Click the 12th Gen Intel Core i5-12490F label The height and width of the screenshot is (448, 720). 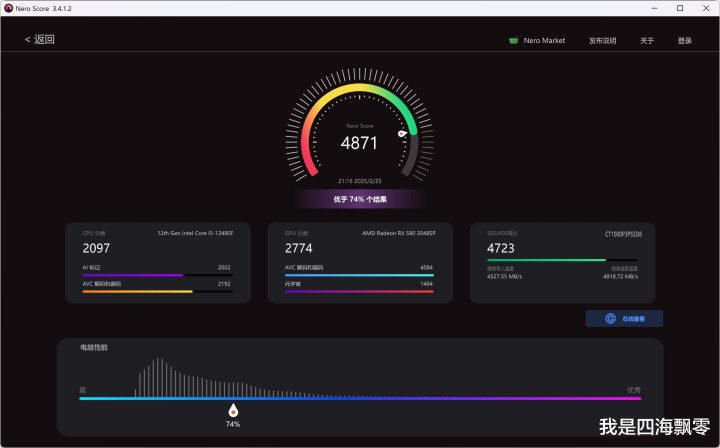(x=195, y=233)
